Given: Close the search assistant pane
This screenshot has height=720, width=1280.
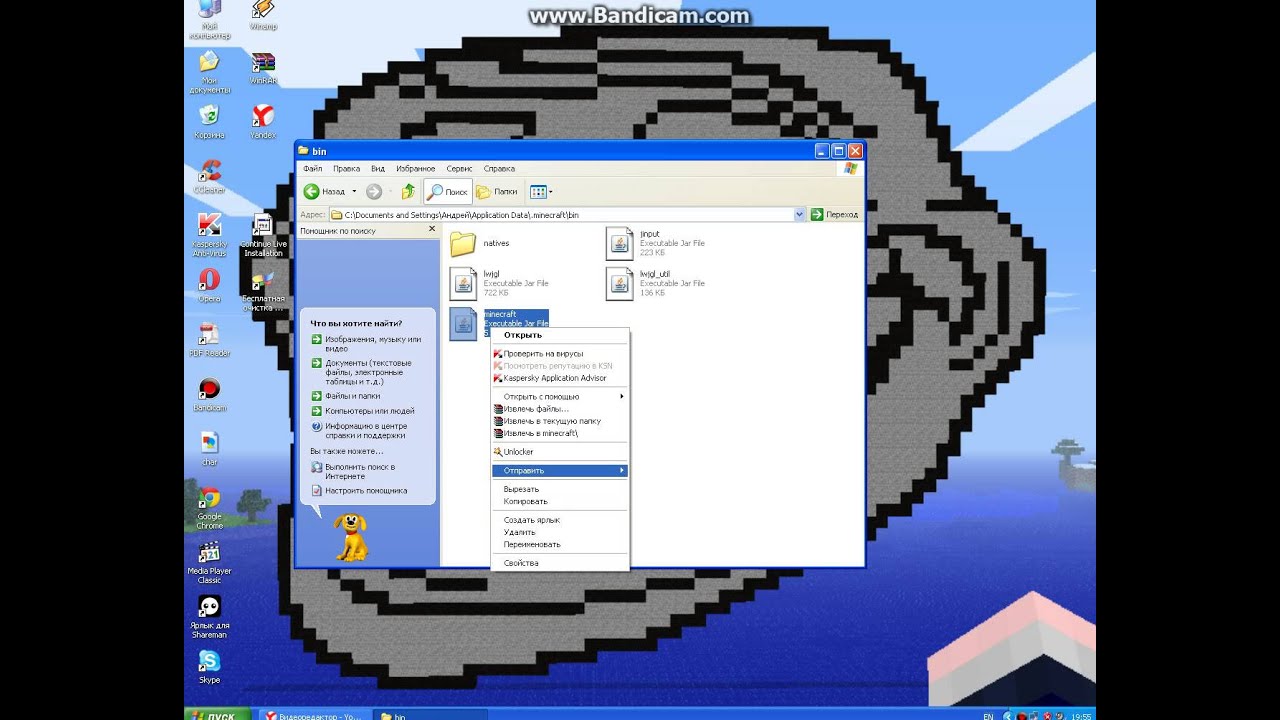Looking at the screenshot, I should 432,229.
